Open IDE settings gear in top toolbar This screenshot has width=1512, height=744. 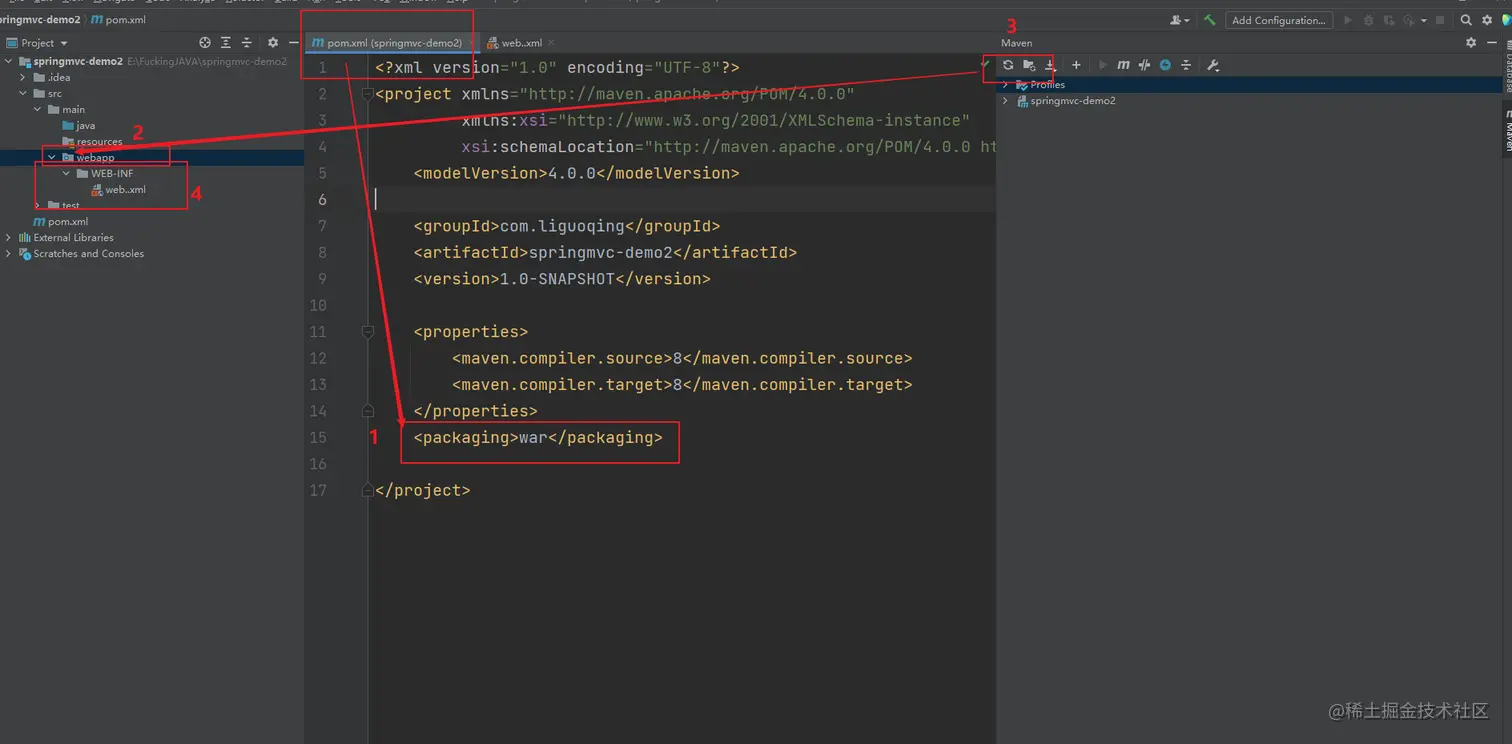pos(1487,20)
